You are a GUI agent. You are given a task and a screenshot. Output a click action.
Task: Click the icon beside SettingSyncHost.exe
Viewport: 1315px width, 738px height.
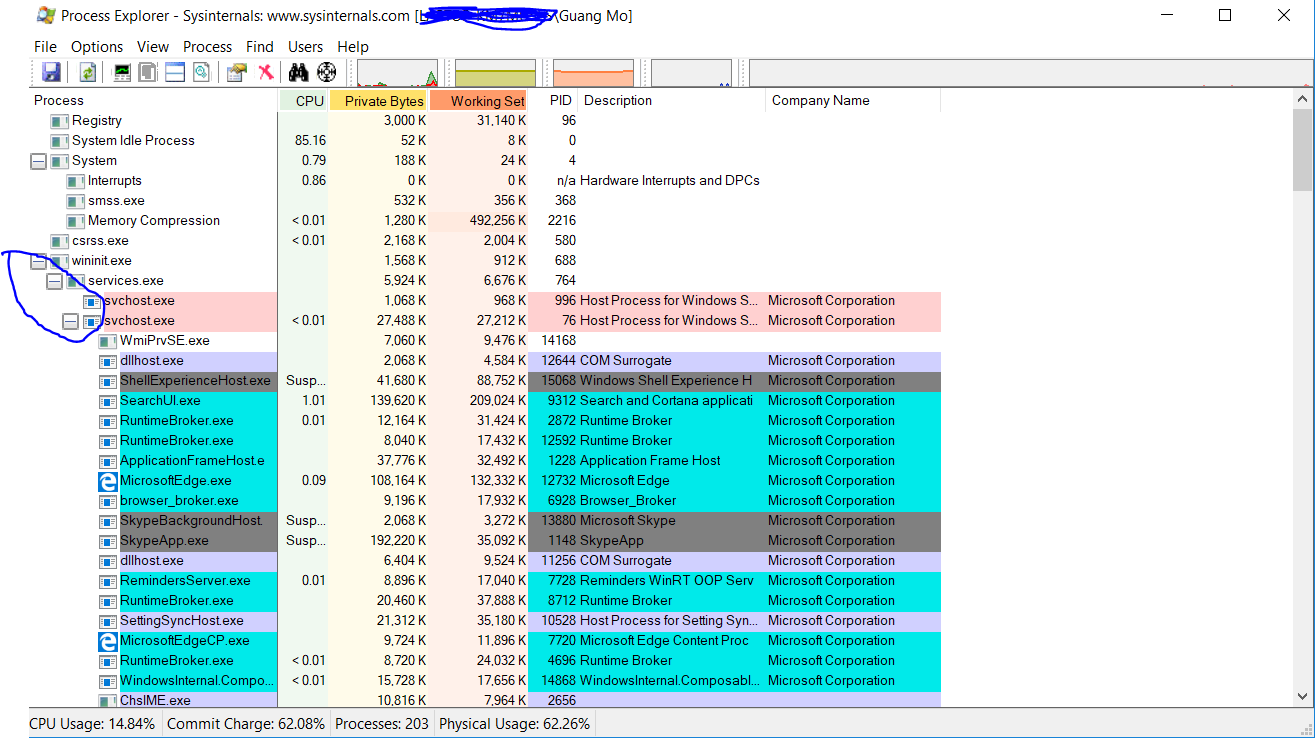[x=108, y=621]
